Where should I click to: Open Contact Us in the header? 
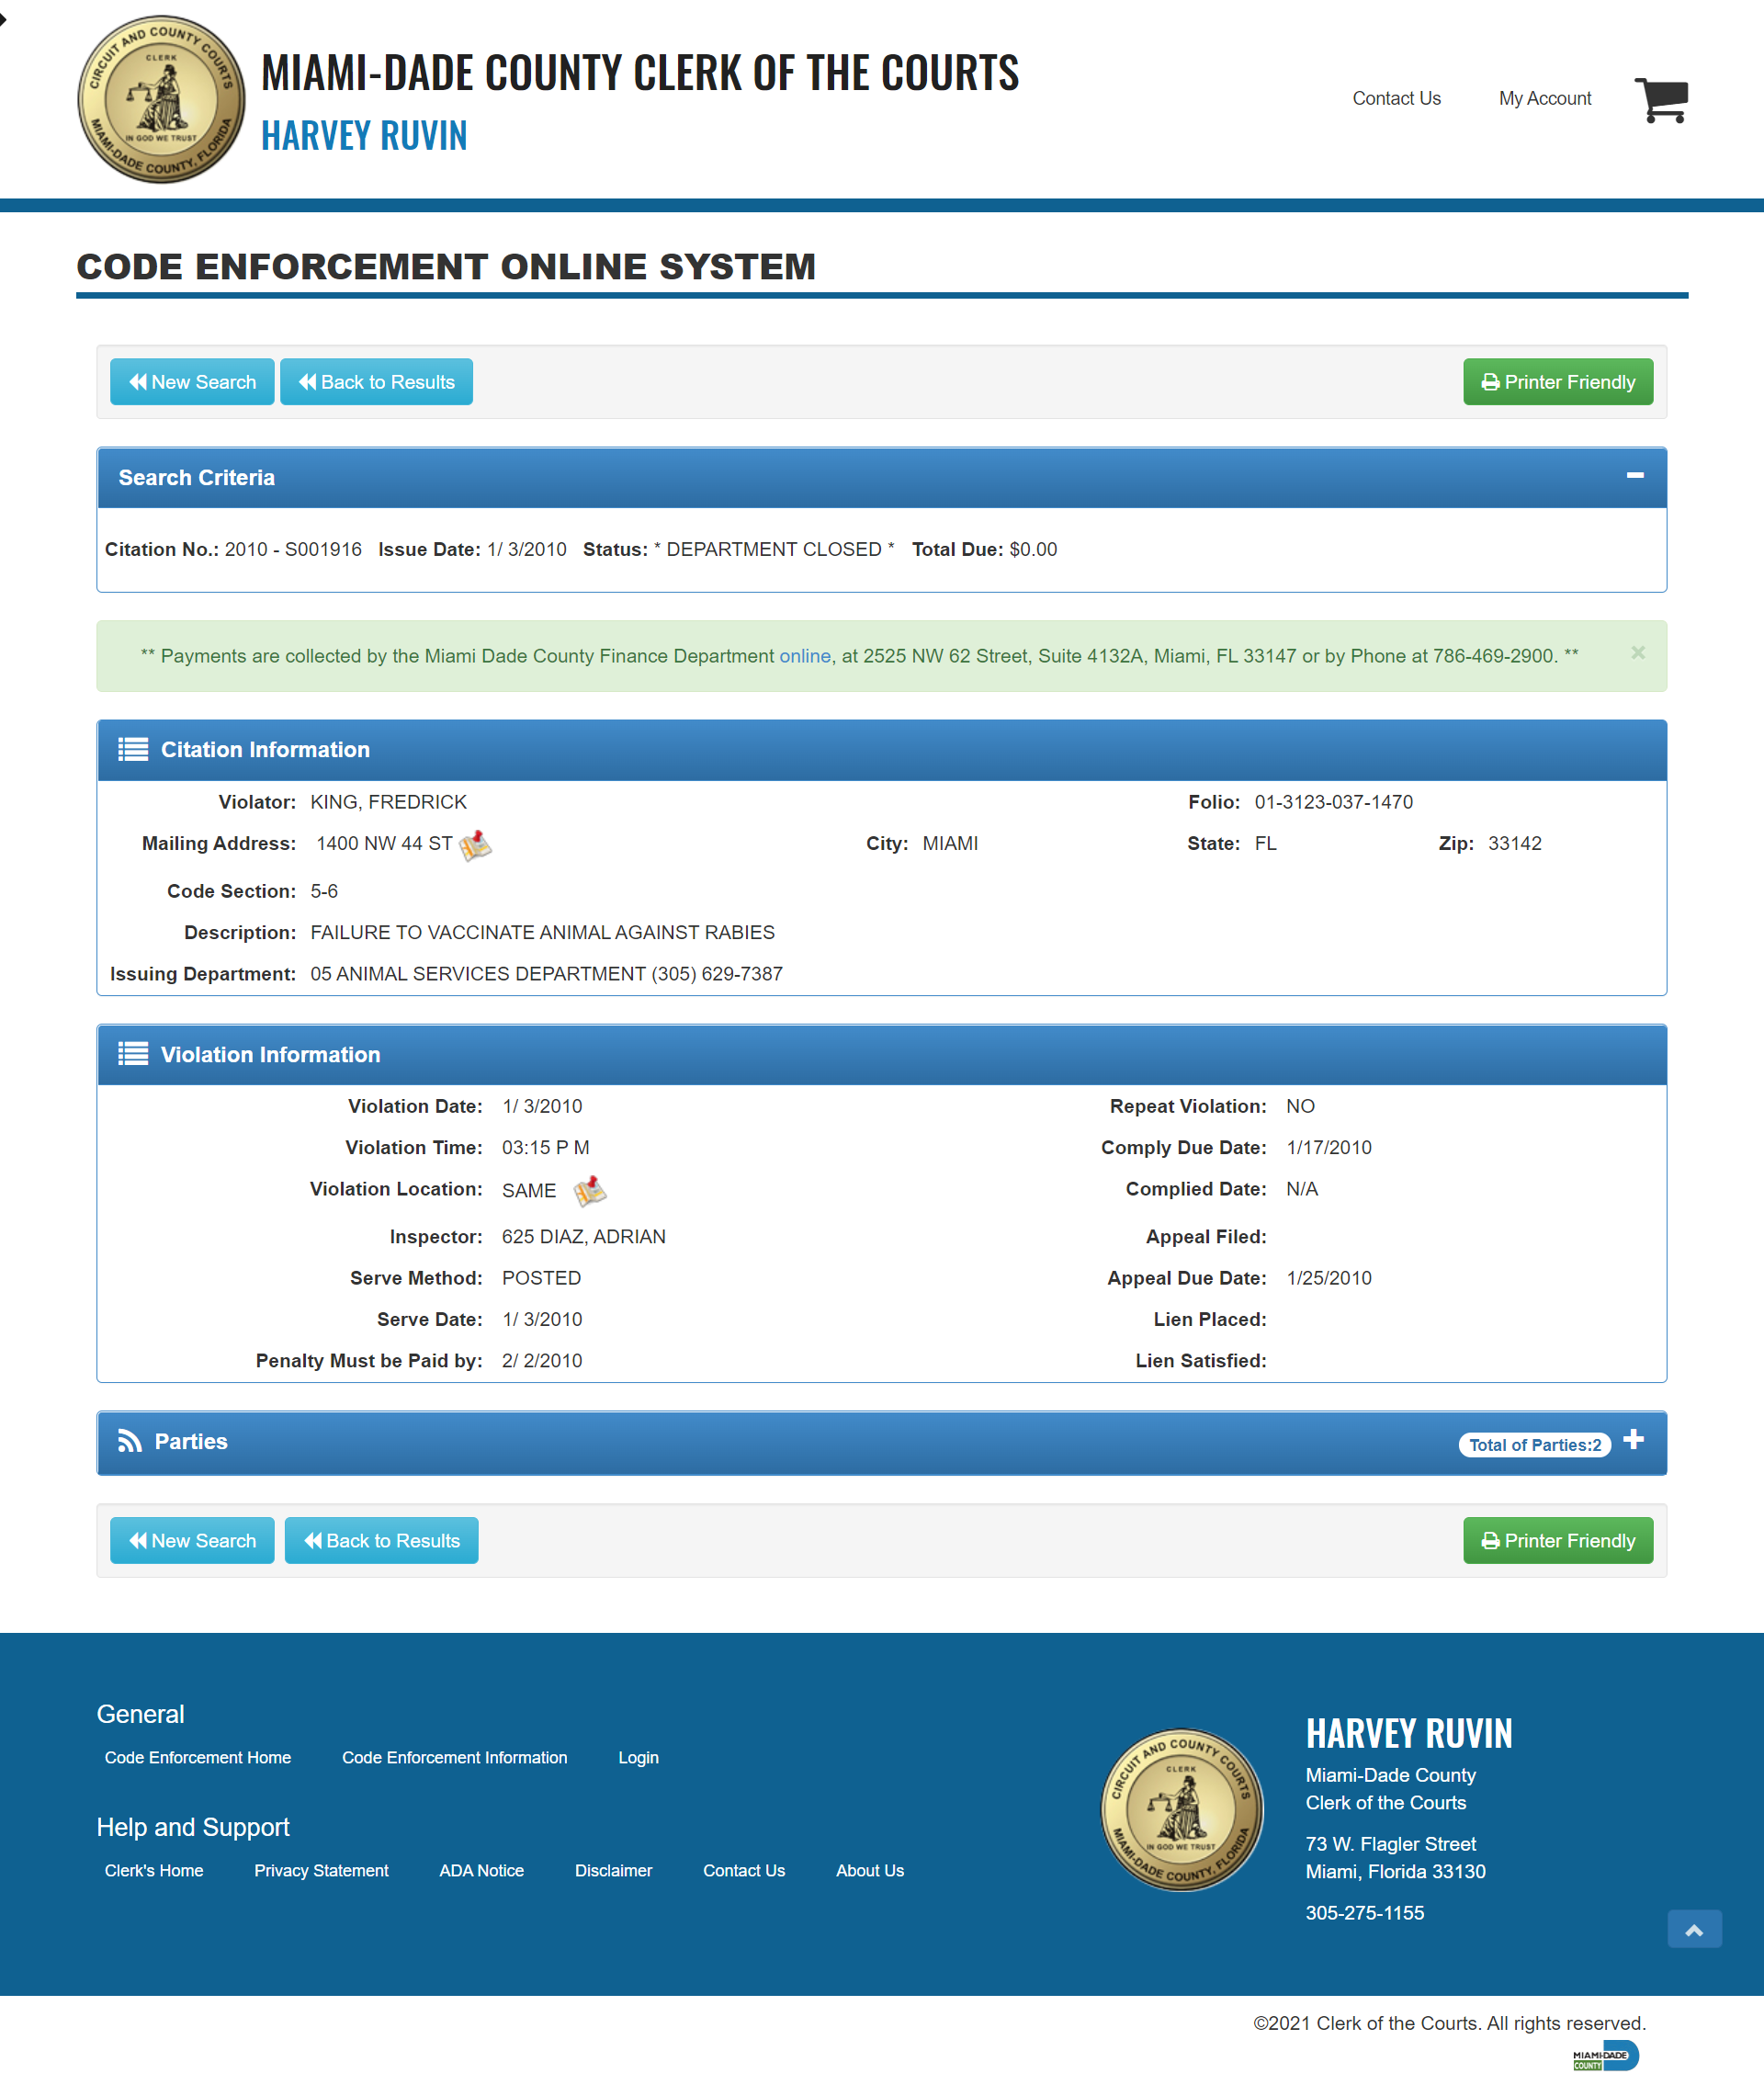pos(1396,99)
